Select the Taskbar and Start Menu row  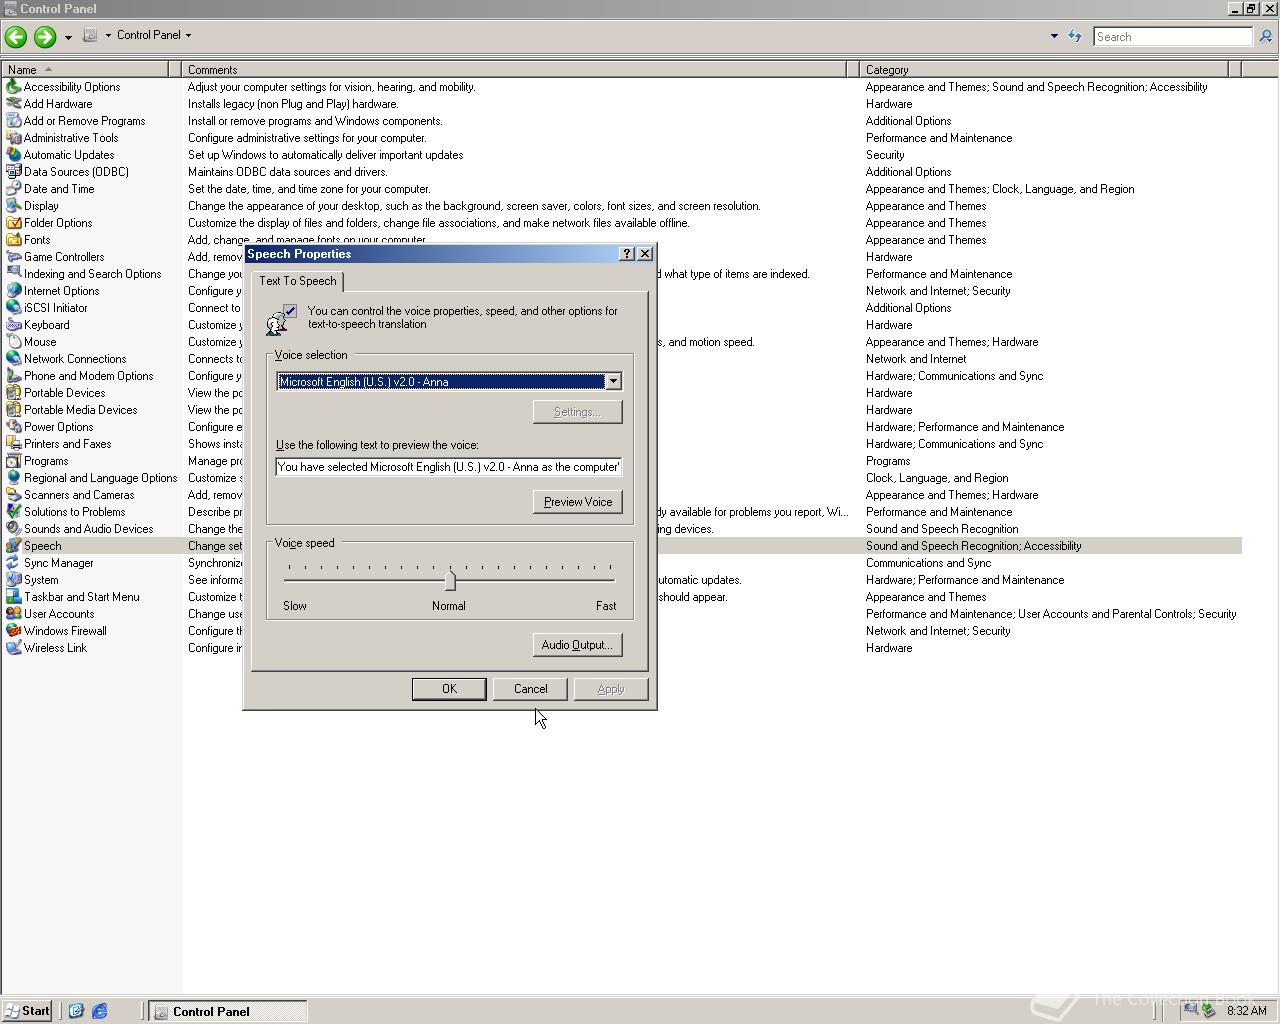621,597
